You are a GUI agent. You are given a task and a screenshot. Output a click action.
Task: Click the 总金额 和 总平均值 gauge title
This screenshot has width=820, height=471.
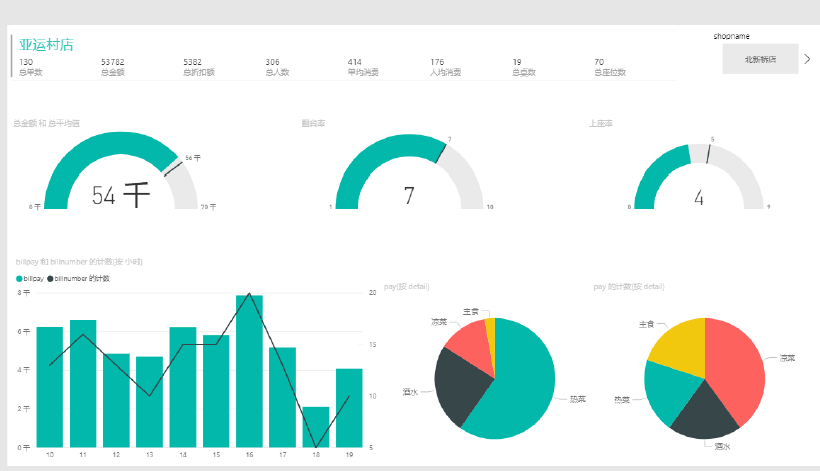tap(47, 123)
